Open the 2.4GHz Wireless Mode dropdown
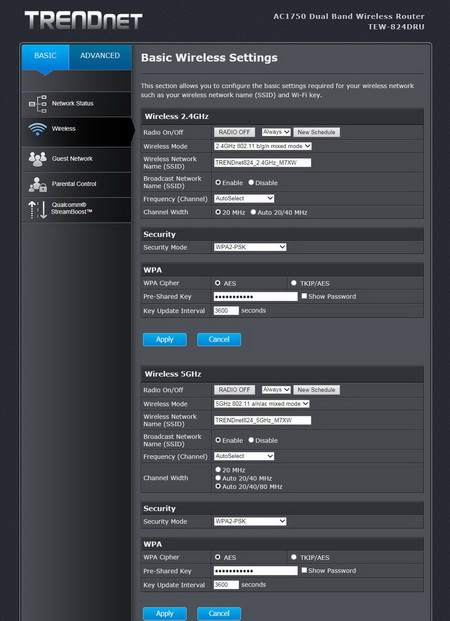 tap(263, 146)
